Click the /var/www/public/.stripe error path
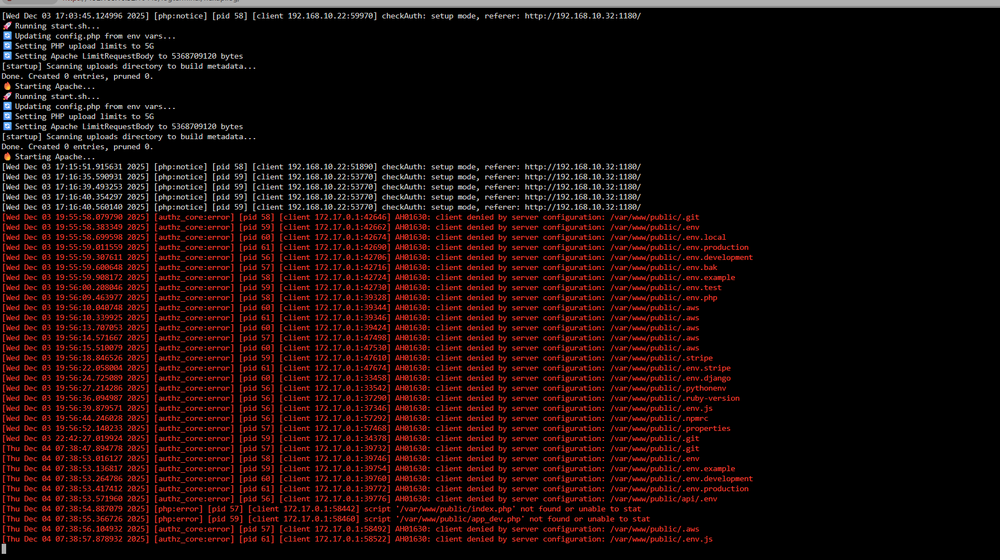Image resolution: width=1000 pixels, height=560 pixels. (661, 358)
